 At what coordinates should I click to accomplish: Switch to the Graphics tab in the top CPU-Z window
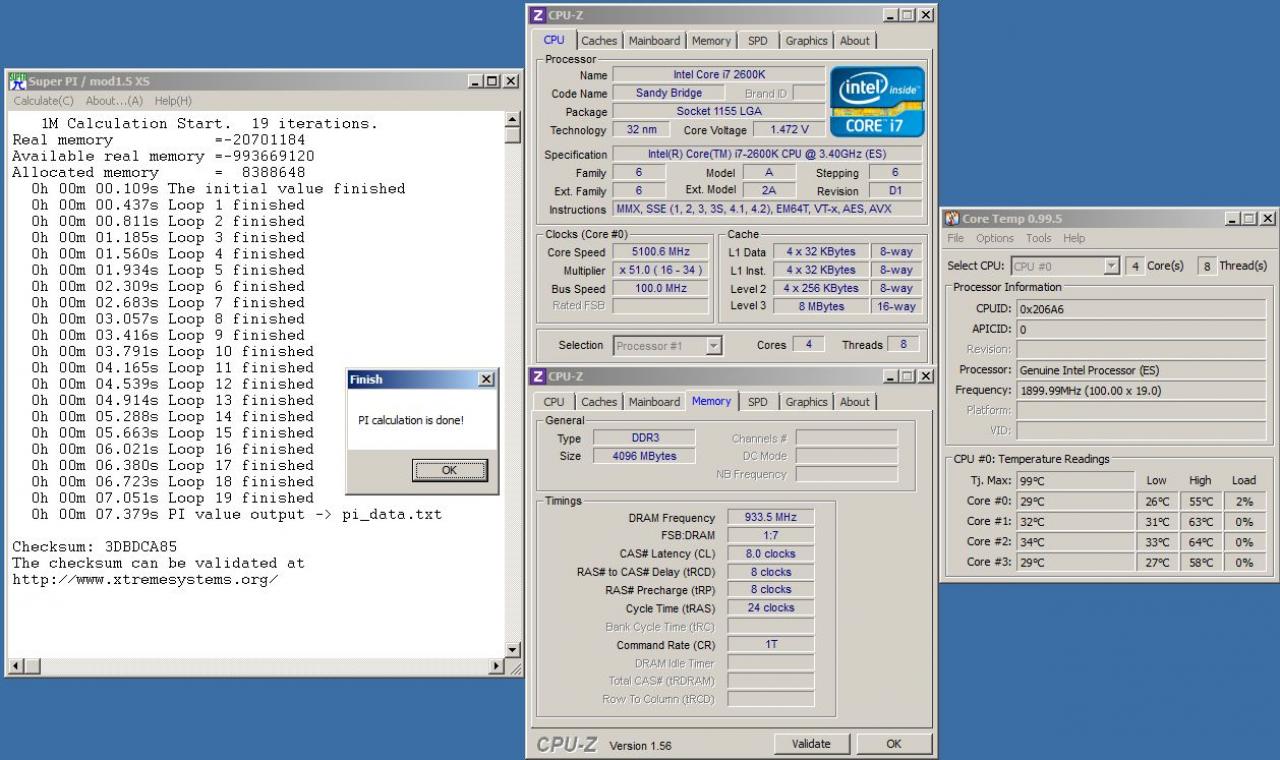click(x=806, y=41)
